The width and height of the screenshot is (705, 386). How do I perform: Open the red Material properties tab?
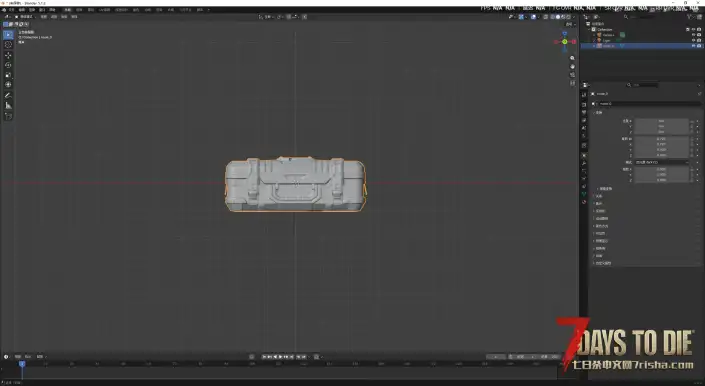point(584,202)
